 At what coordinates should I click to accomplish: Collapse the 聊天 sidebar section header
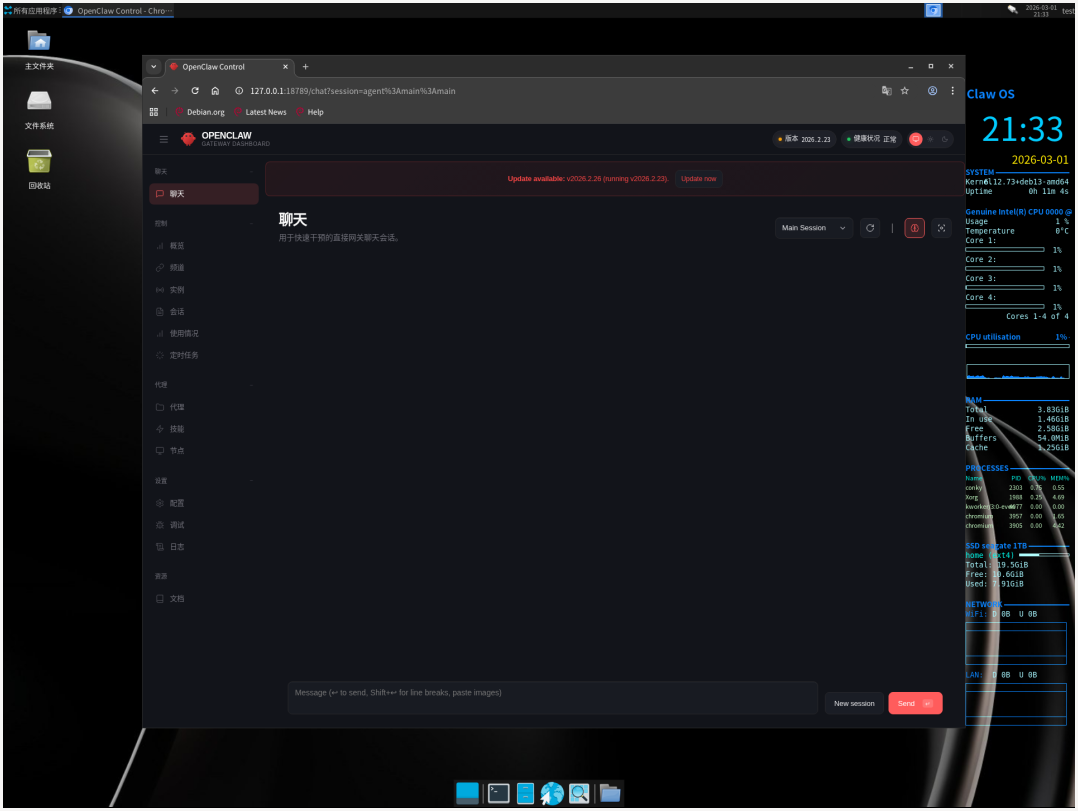(x=204, y=171)
